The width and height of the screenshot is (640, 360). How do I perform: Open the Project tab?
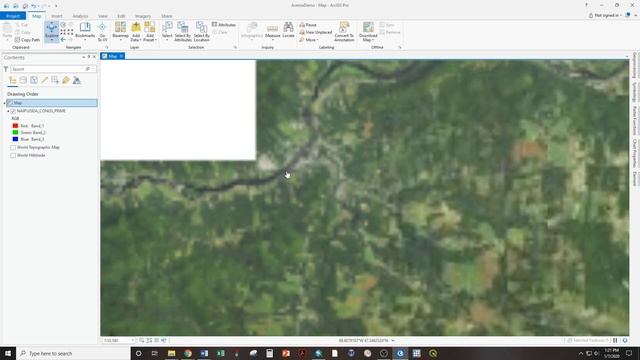pyautogui.click(x=13, y=16)
